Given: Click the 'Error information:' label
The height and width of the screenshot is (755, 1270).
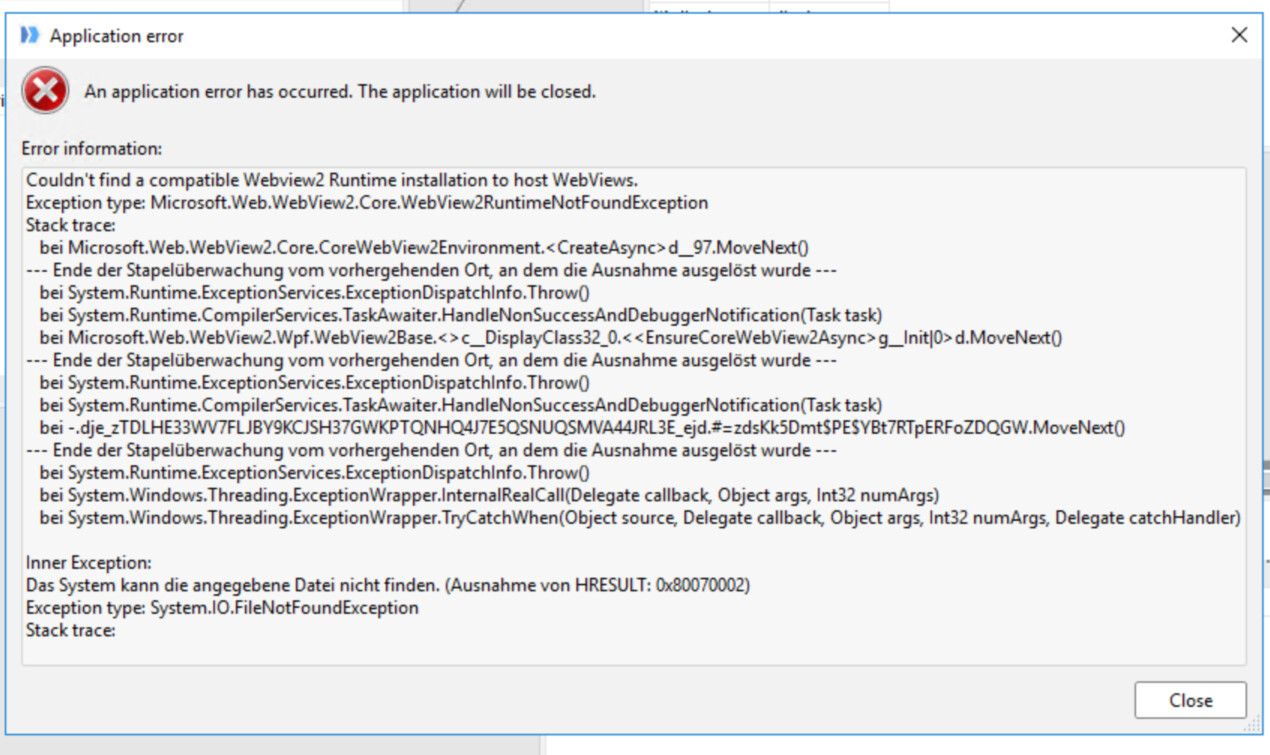Looking at the screenshot, I should tap(91, 149).
